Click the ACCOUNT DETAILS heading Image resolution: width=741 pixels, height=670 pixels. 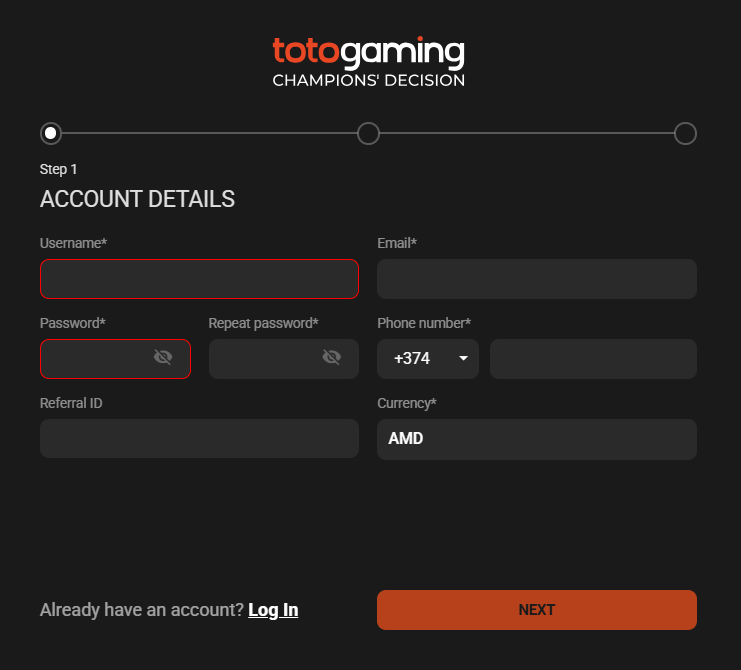137,199
